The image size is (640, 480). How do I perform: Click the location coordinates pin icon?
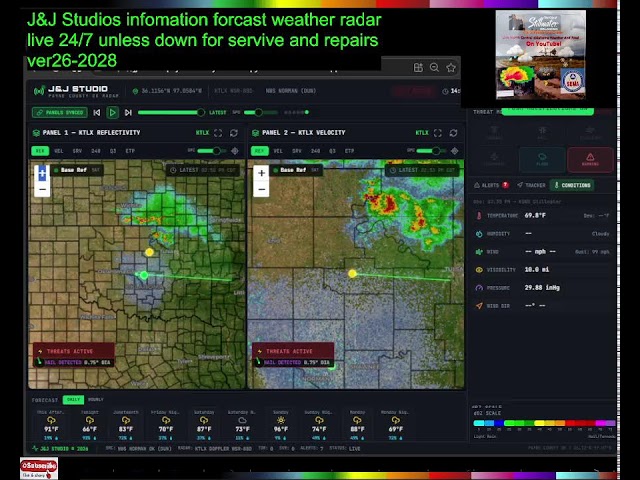[x=136, y=91]
